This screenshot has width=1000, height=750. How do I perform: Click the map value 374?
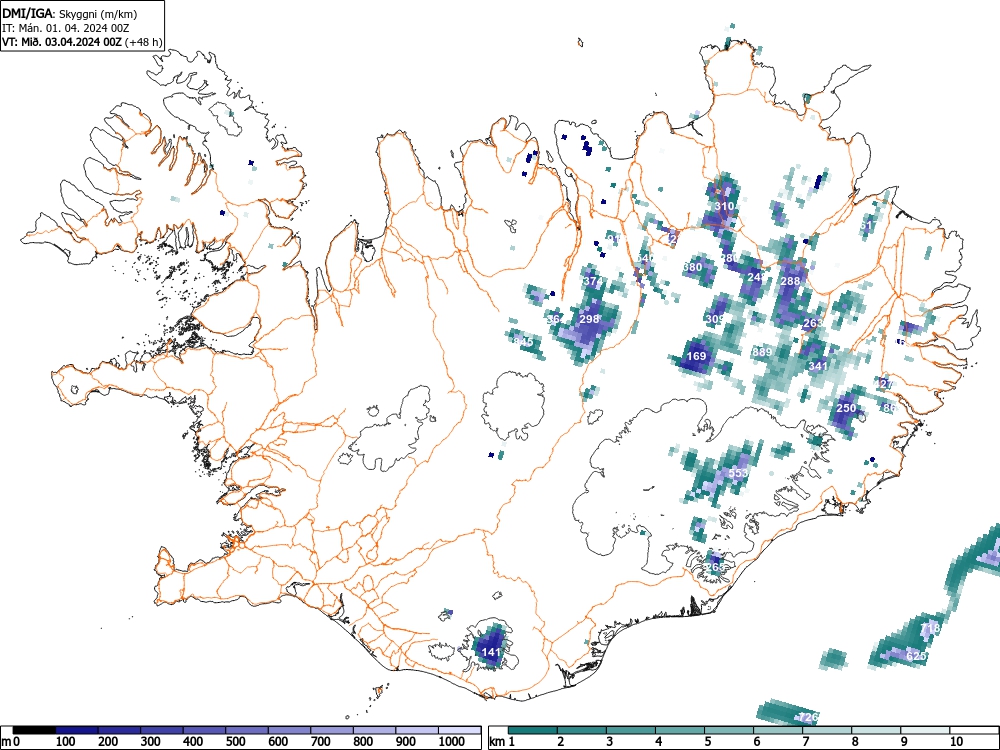(592, 281)
